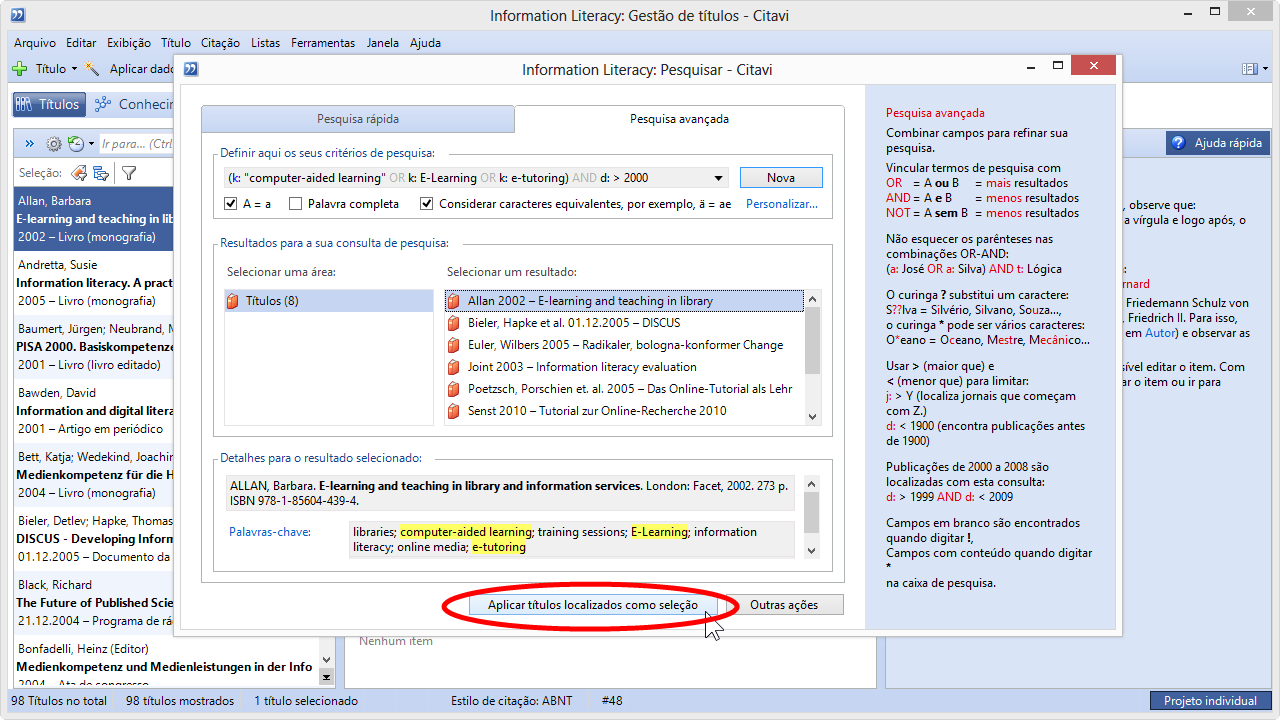Image resolution: width=1280 pixels, height=720 pixels.
Task: Click the results list scrollbar up arrow
Action: tap(812, 298)
